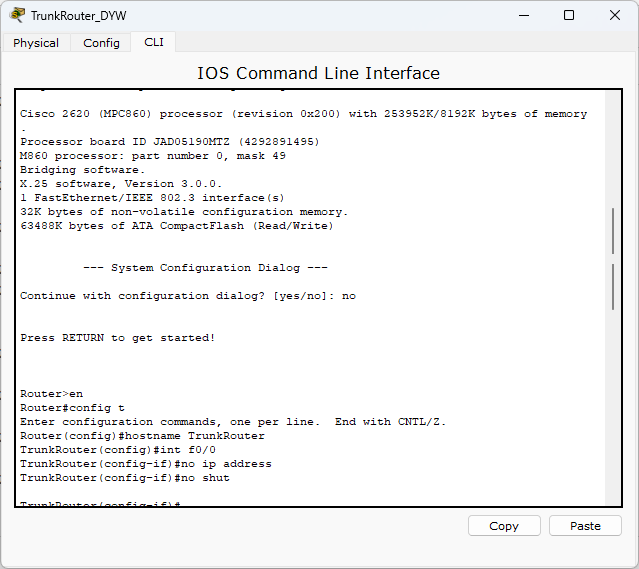The width and height of the screenshot is (639, 569).
Task: Click the 'Bridging software.' line
Action: pos(82,170)
